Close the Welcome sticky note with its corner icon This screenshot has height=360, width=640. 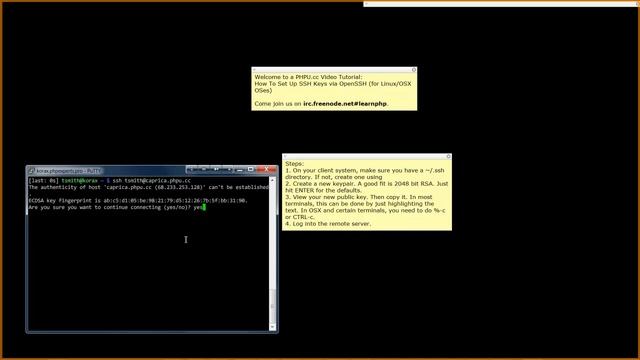coord(413,70)
